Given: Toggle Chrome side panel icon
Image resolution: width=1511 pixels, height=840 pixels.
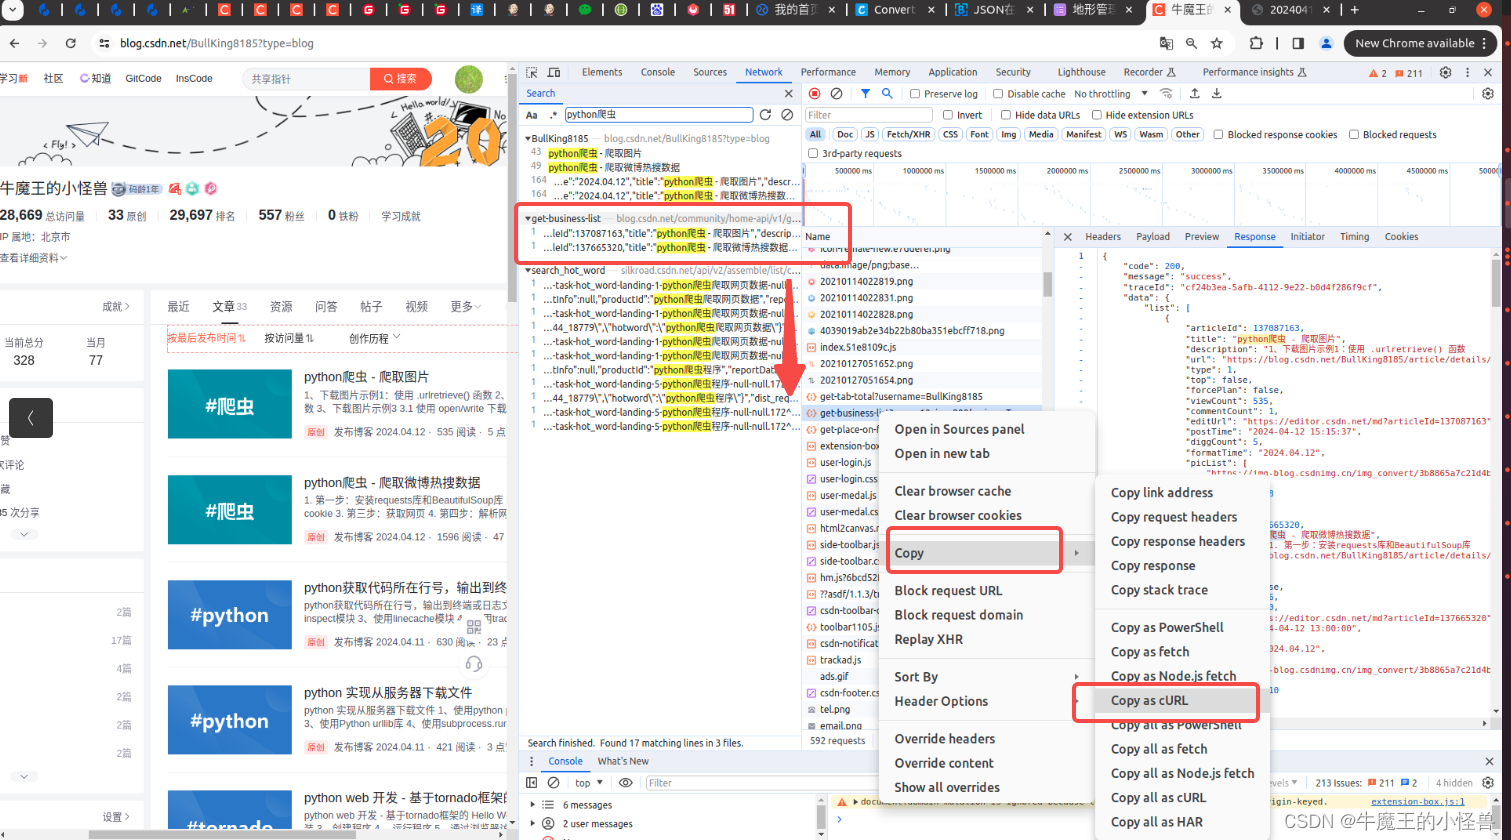Looking at the screenshot, I should [x=1298, y=44].
